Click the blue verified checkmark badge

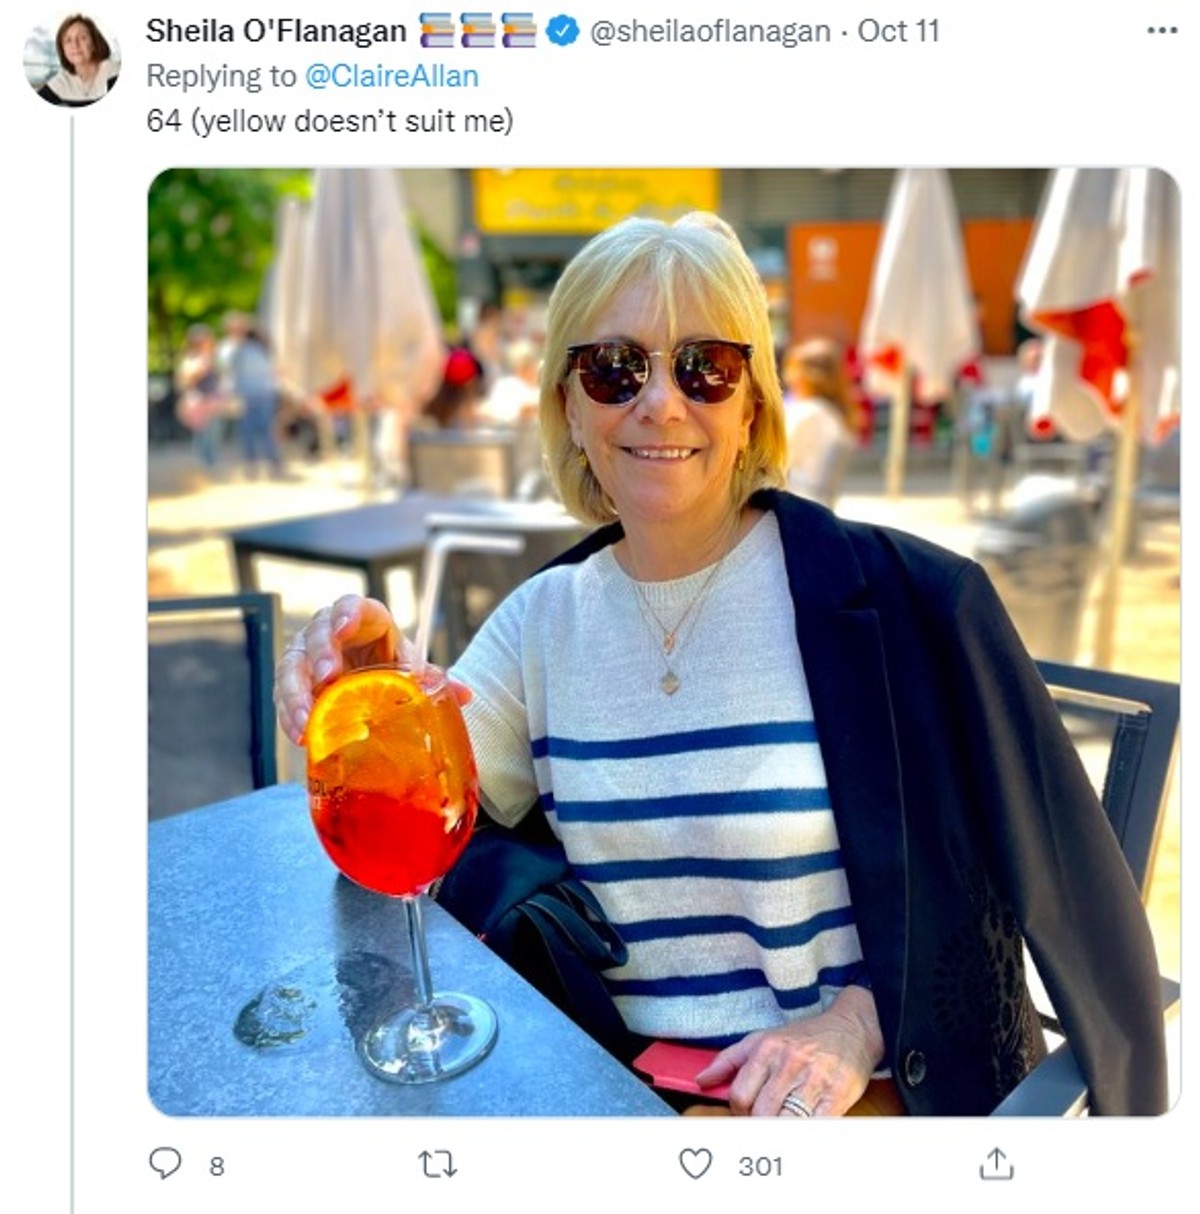pyautogui.click(x=562, y=31)
